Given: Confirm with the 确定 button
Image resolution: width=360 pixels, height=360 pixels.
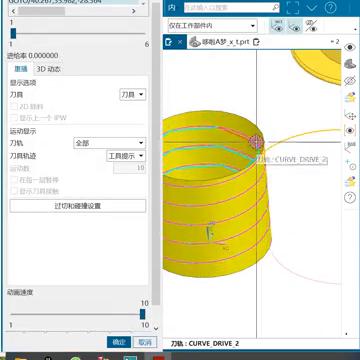Looking at the screenshot, I should point(119,342).
